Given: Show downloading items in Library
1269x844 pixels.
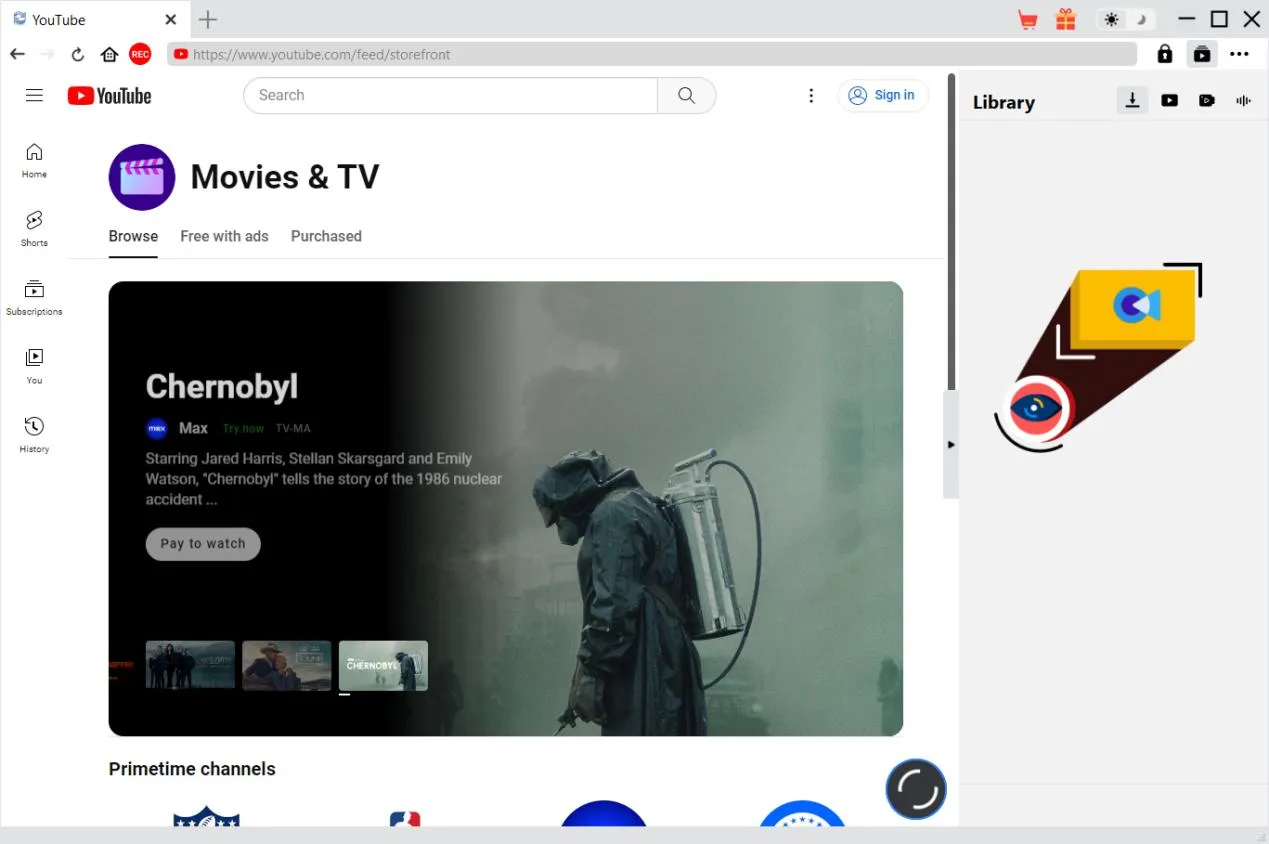Looking at the screenshot, I should [x=1132, y=100].
